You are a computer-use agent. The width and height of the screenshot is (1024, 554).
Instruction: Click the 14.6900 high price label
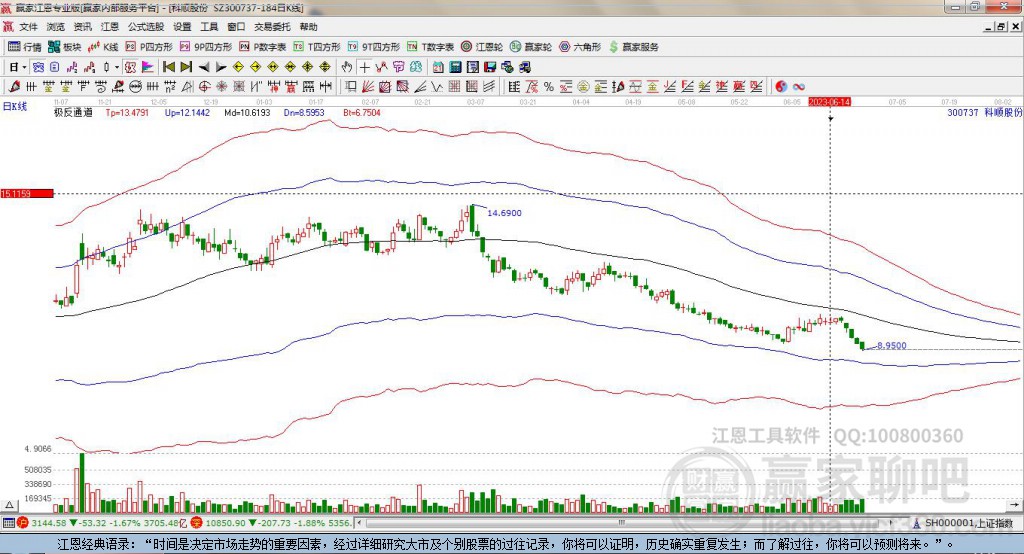[x=505, y=213]
